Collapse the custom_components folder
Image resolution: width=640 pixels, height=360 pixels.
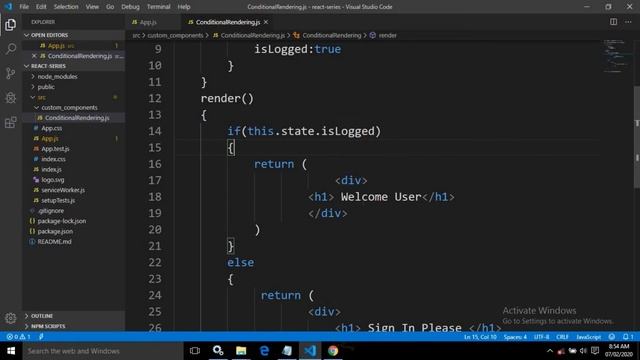(69, 107)
